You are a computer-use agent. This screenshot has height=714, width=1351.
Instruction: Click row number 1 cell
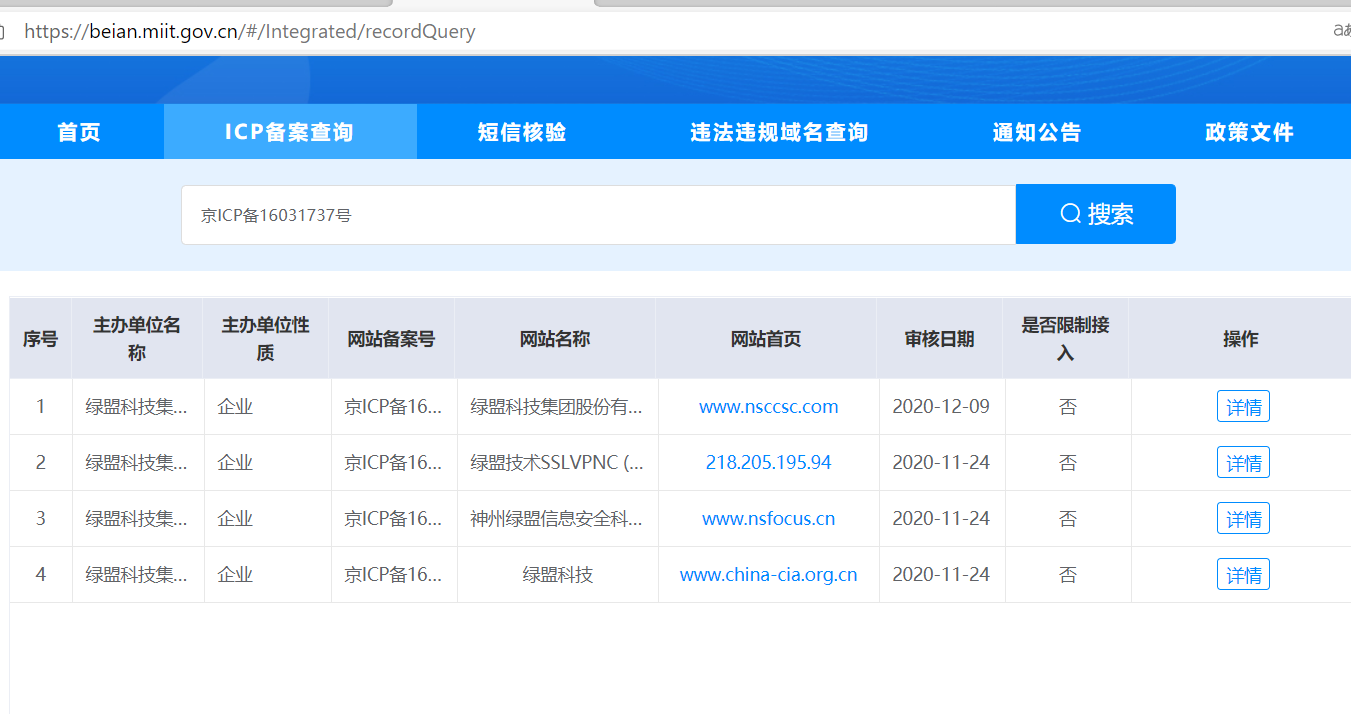pos(41,407)
